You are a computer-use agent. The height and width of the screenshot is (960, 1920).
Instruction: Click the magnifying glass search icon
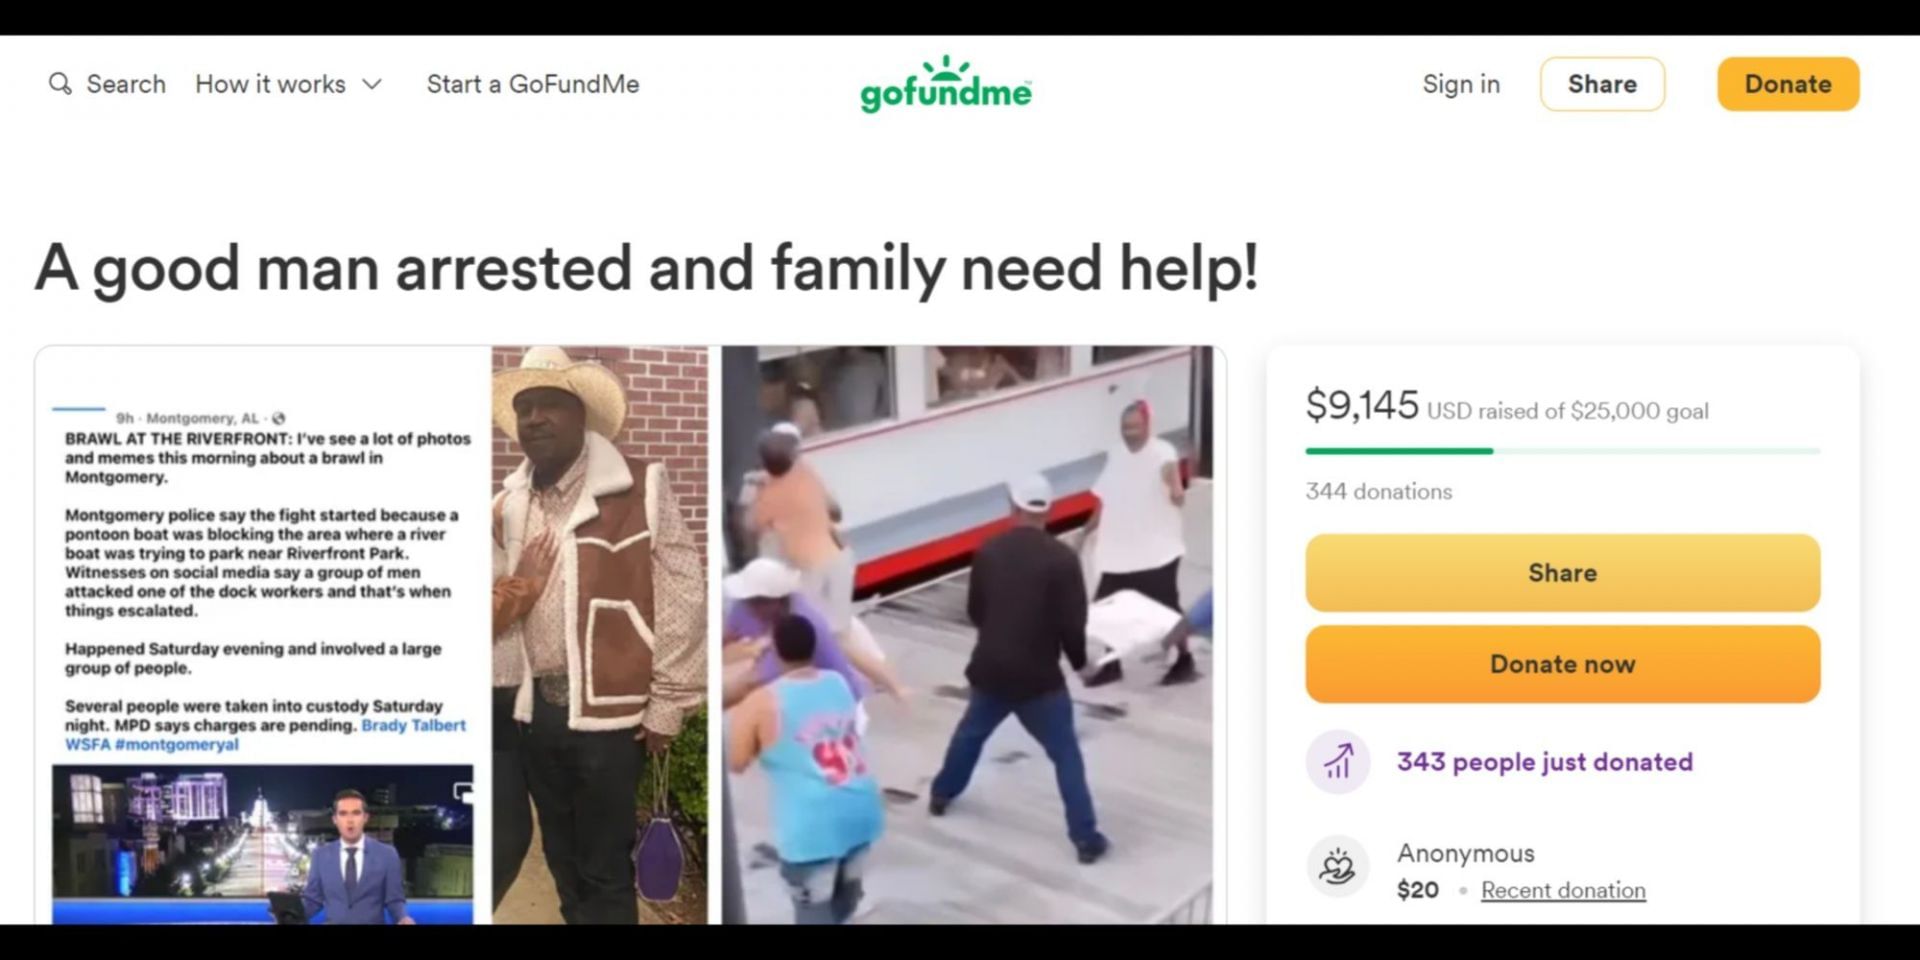click(60, 84)
